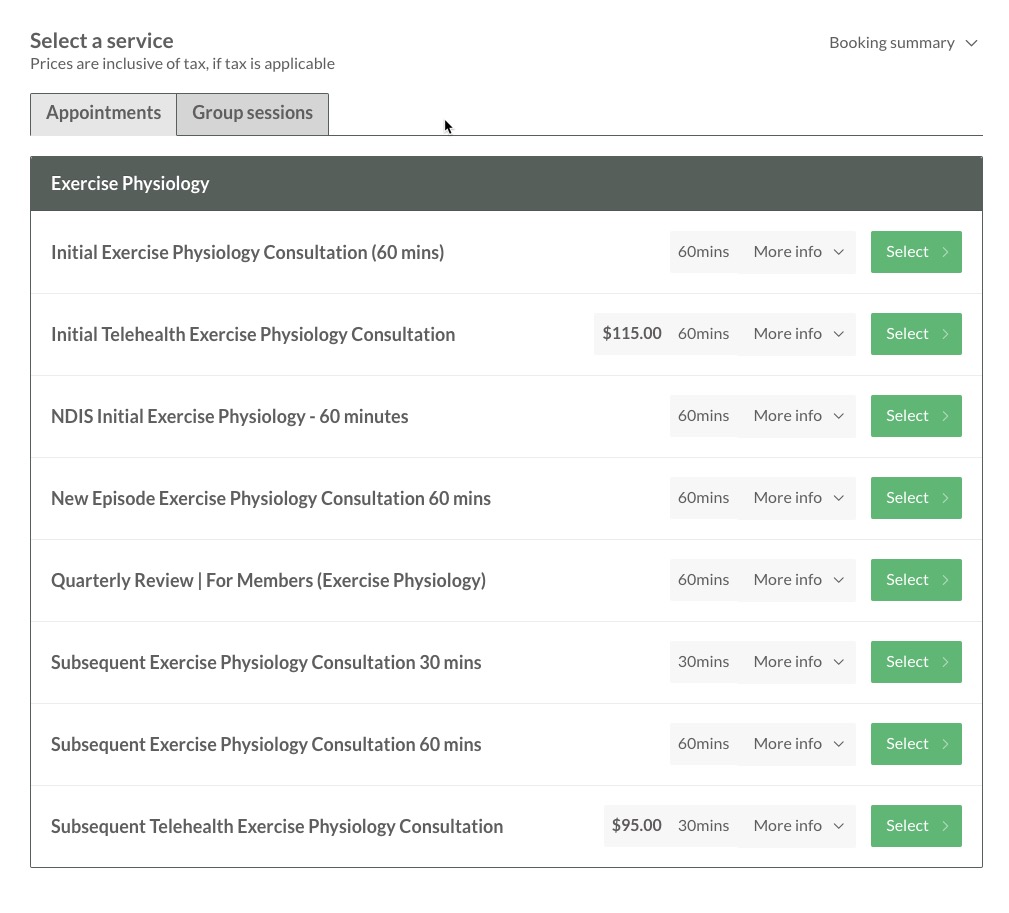Select Subsequent Telehealth Exercise Physiology Consultation
Viewport: 1009px width, 913px height.
(x=916, y=826)
